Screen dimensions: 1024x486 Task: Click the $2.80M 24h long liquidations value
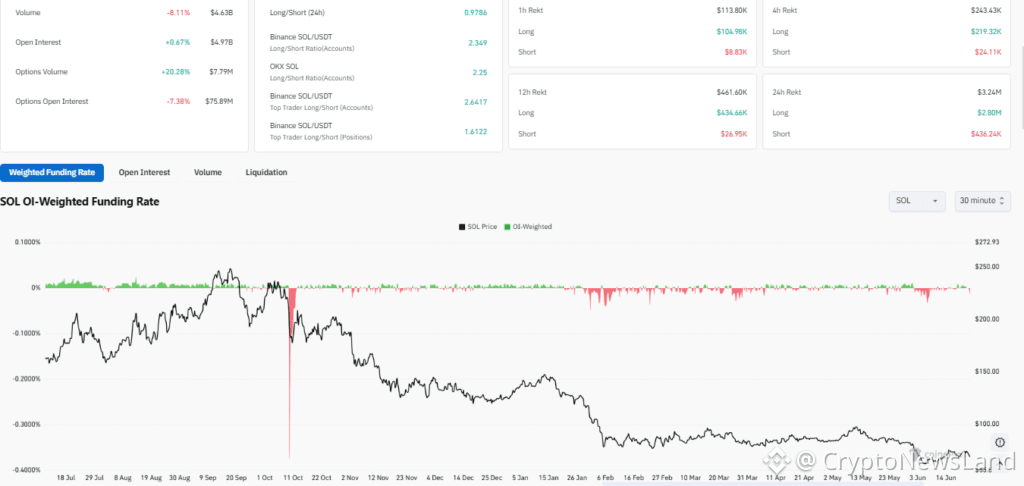pyautogui.click(x=990, y=113)
